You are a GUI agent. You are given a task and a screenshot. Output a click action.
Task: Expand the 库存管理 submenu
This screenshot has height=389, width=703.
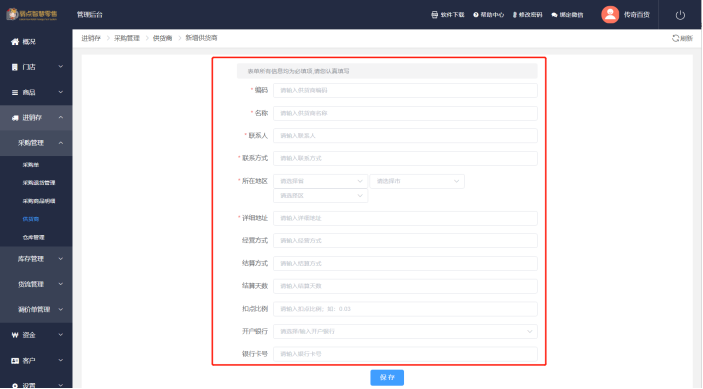pyautogui.click(x=36, y=259)
